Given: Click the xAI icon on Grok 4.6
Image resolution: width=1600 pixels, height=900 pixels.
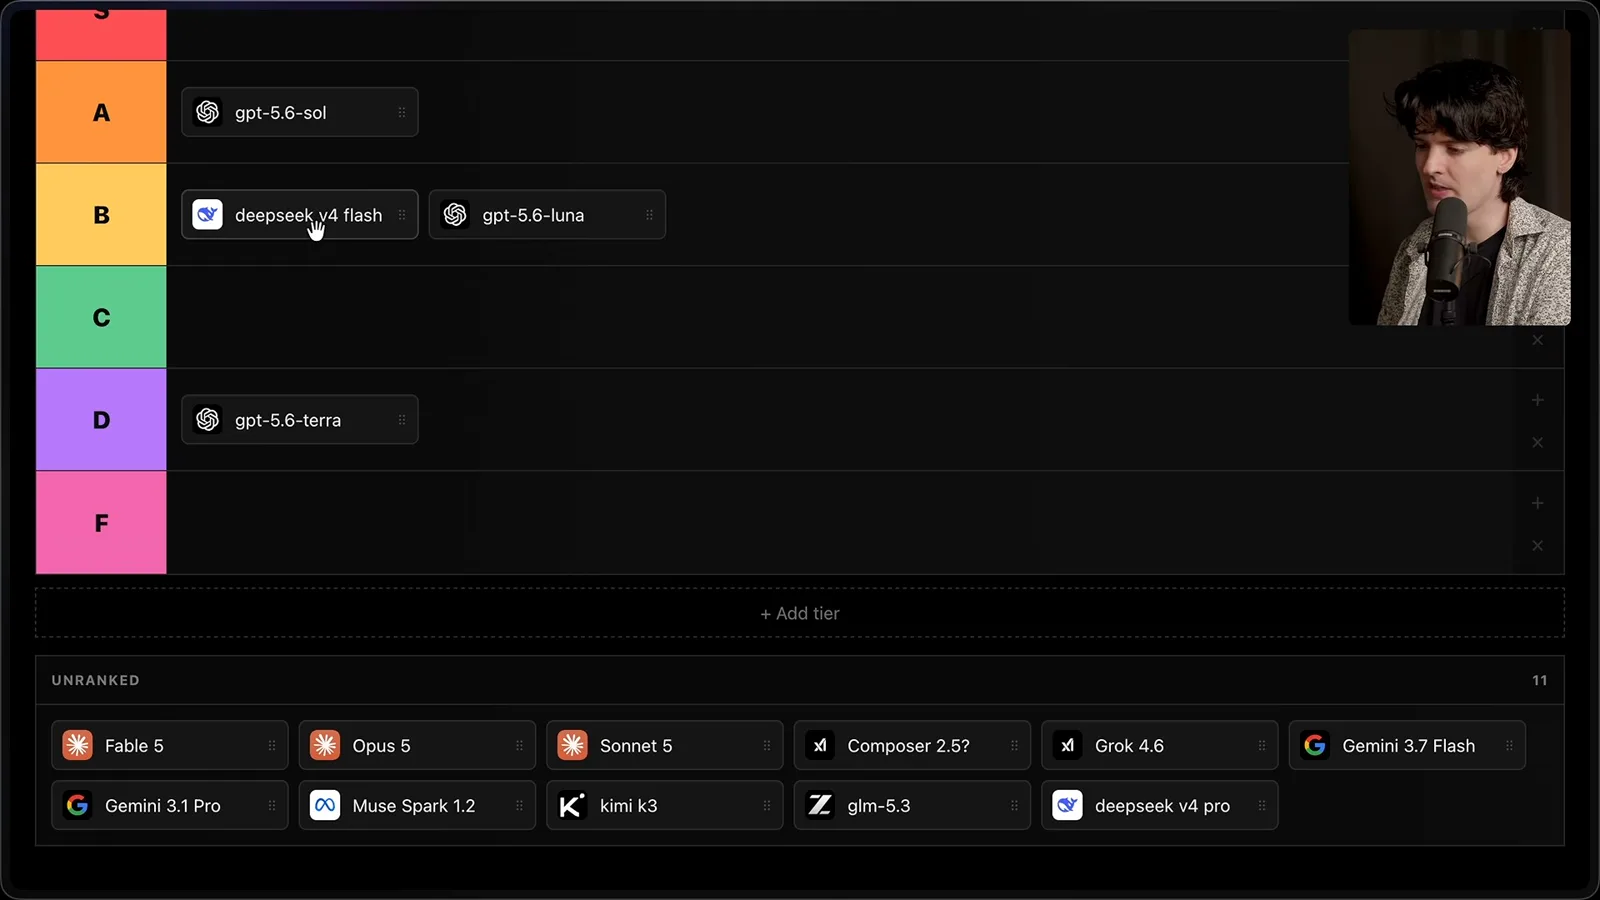Looking at the screenshot, I should pyautogui.click(x=1067, y=745).
